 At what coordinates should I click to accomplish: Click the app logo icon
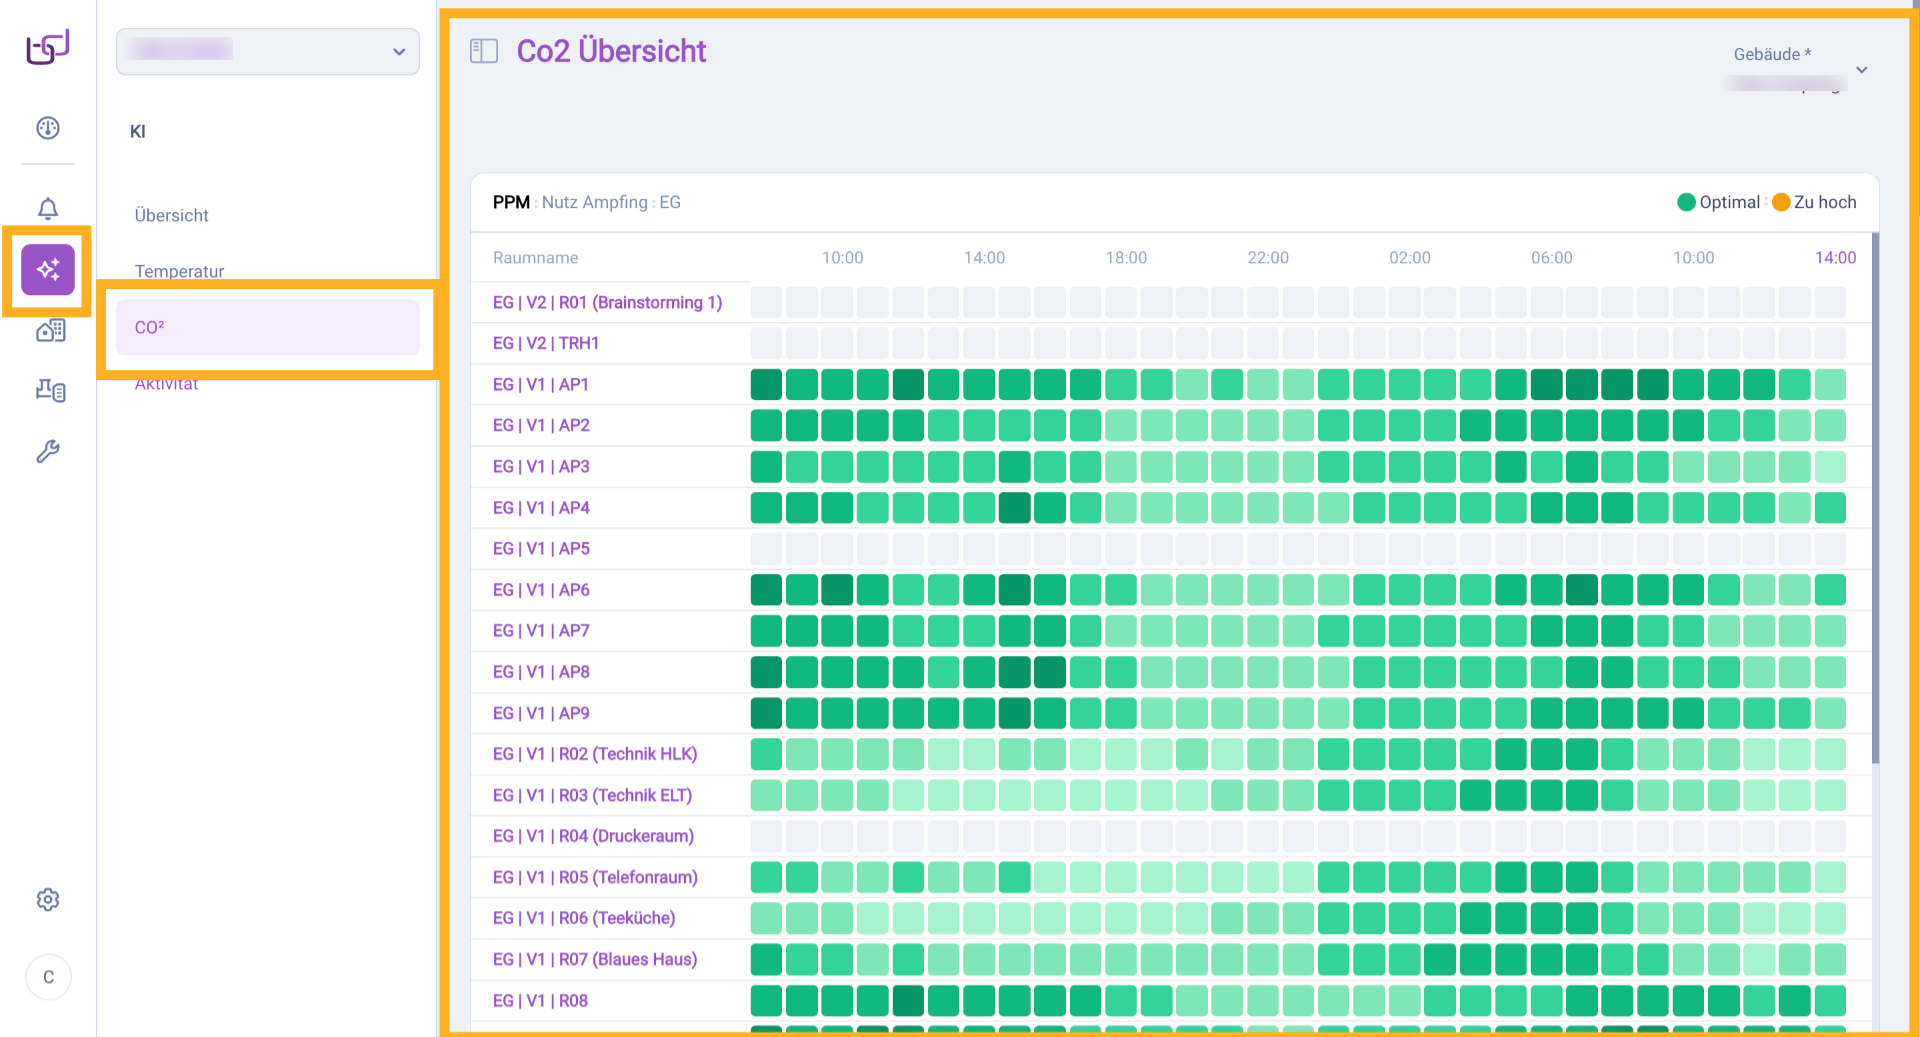[48, 47]
